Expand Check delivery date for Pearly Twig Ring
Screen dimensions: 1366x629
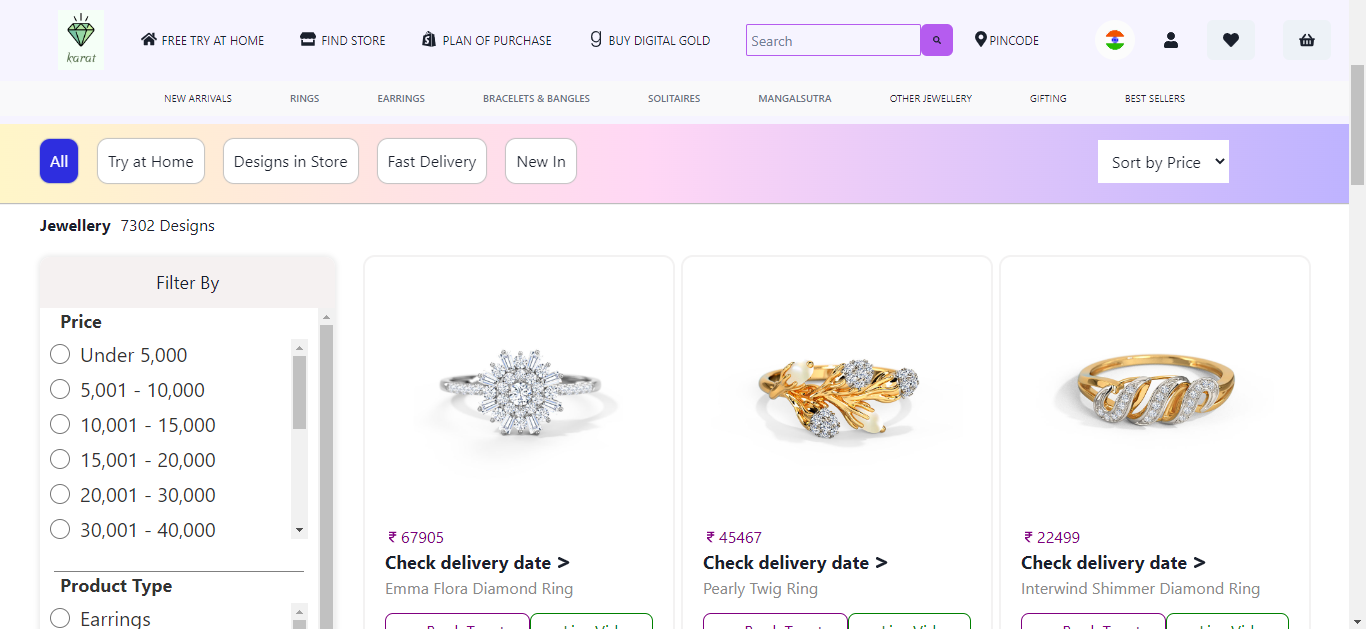click(795, 562)
